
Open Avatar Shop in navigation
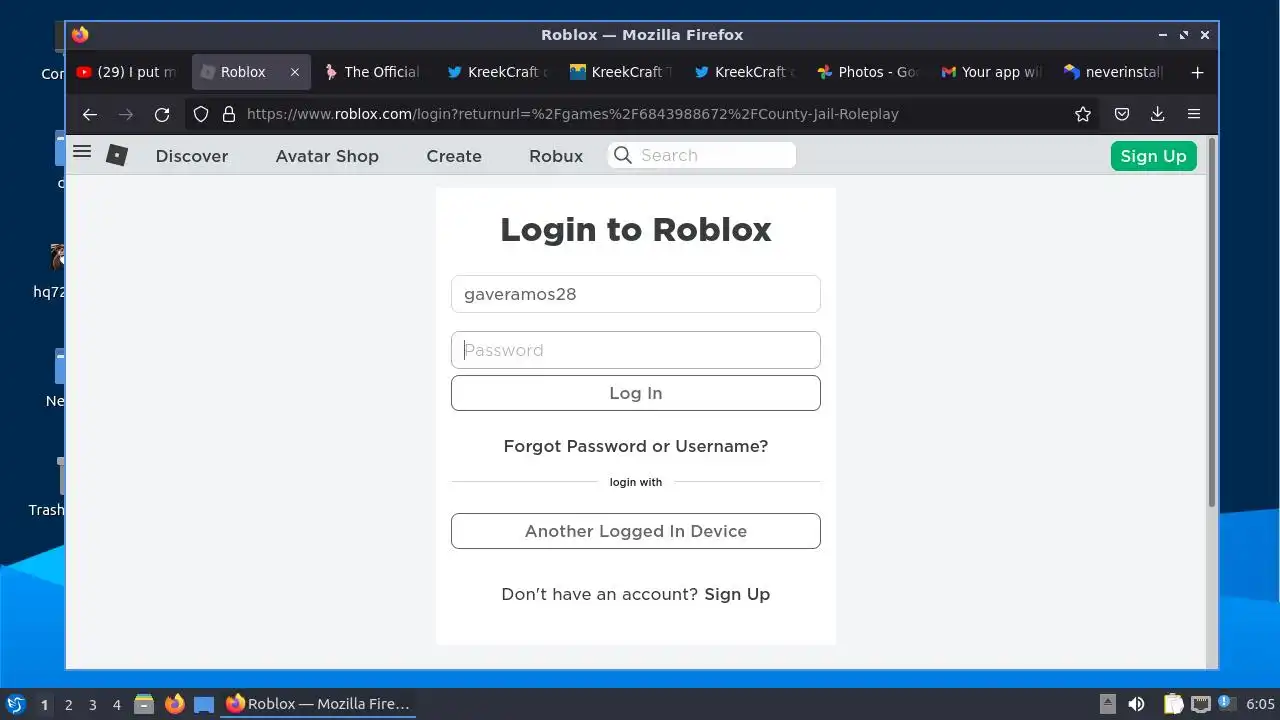[327, 156]
